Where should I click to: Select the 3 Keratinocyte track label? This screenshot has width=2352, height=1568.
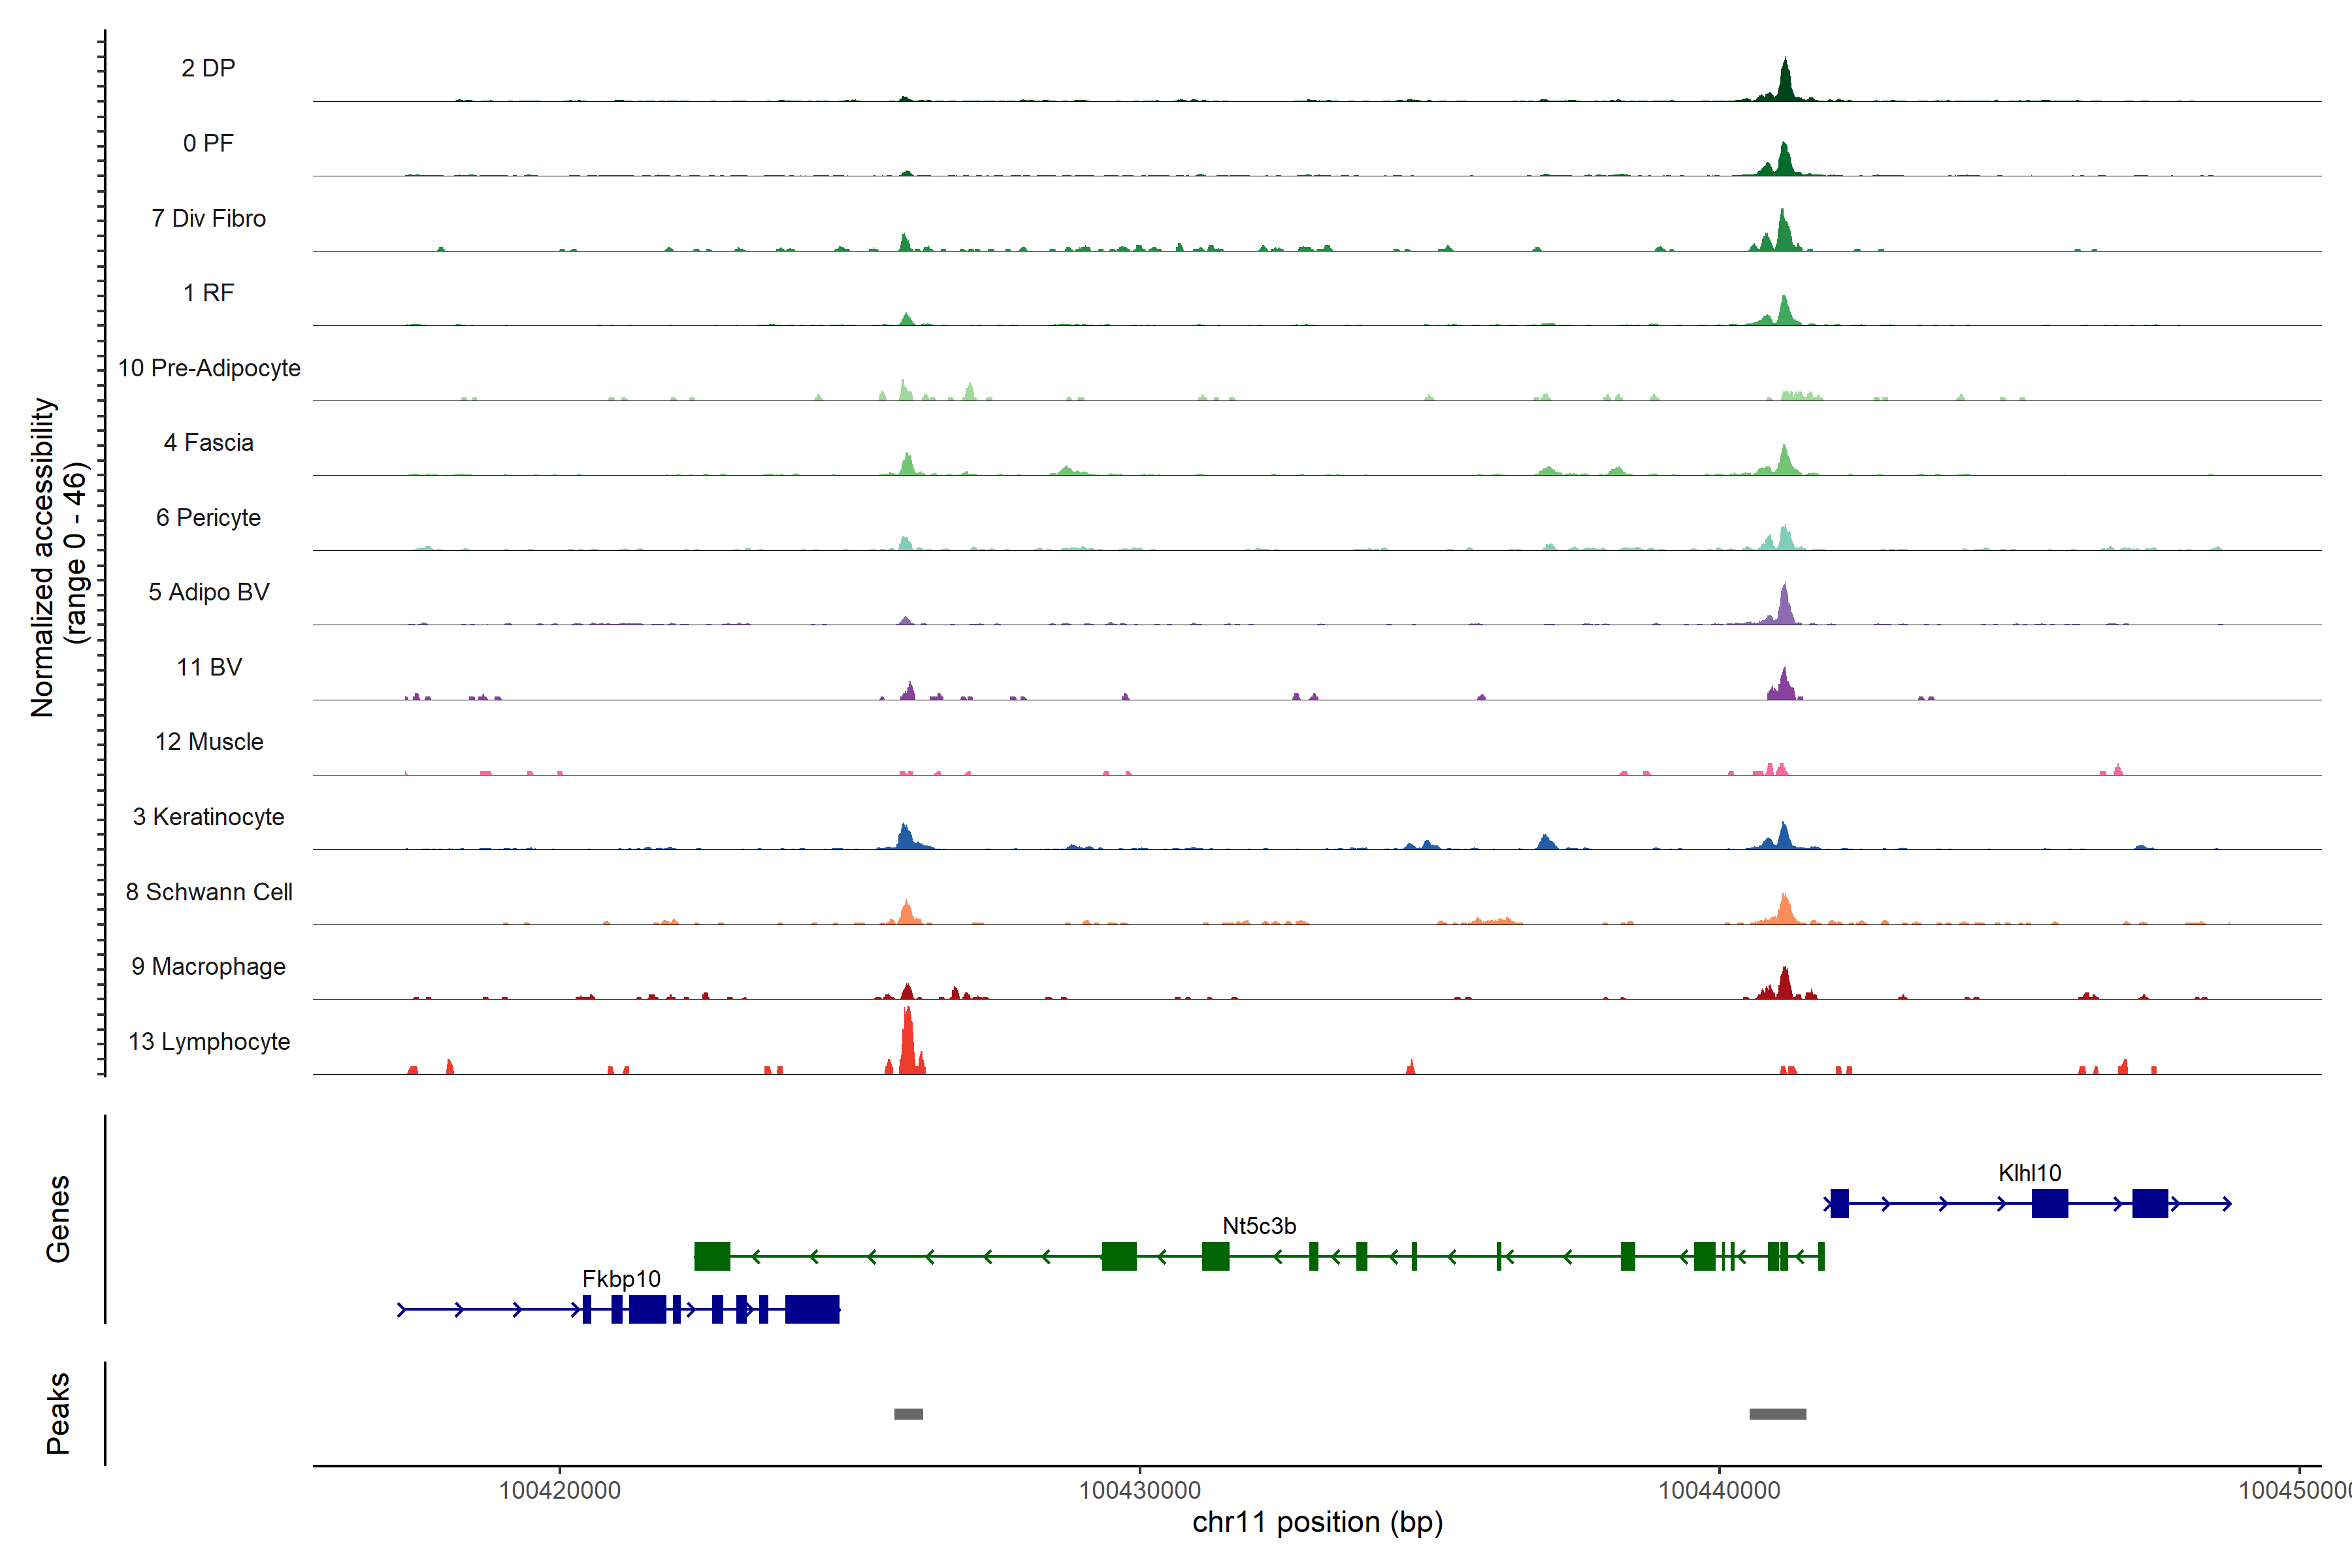209,817
